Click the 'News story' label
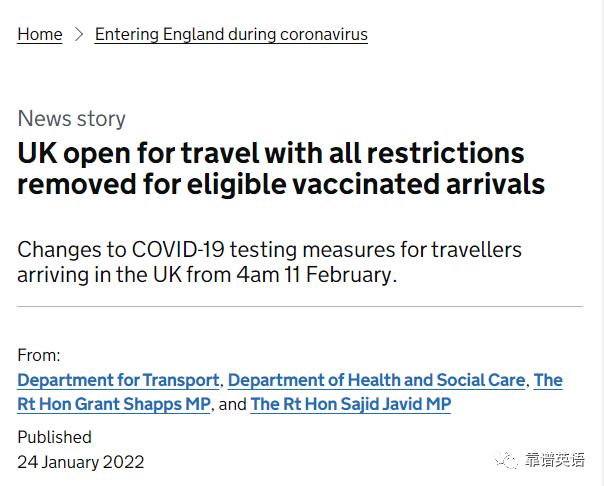Image resolution: width=604 pixels, height=486 pixels. (72, 118)
